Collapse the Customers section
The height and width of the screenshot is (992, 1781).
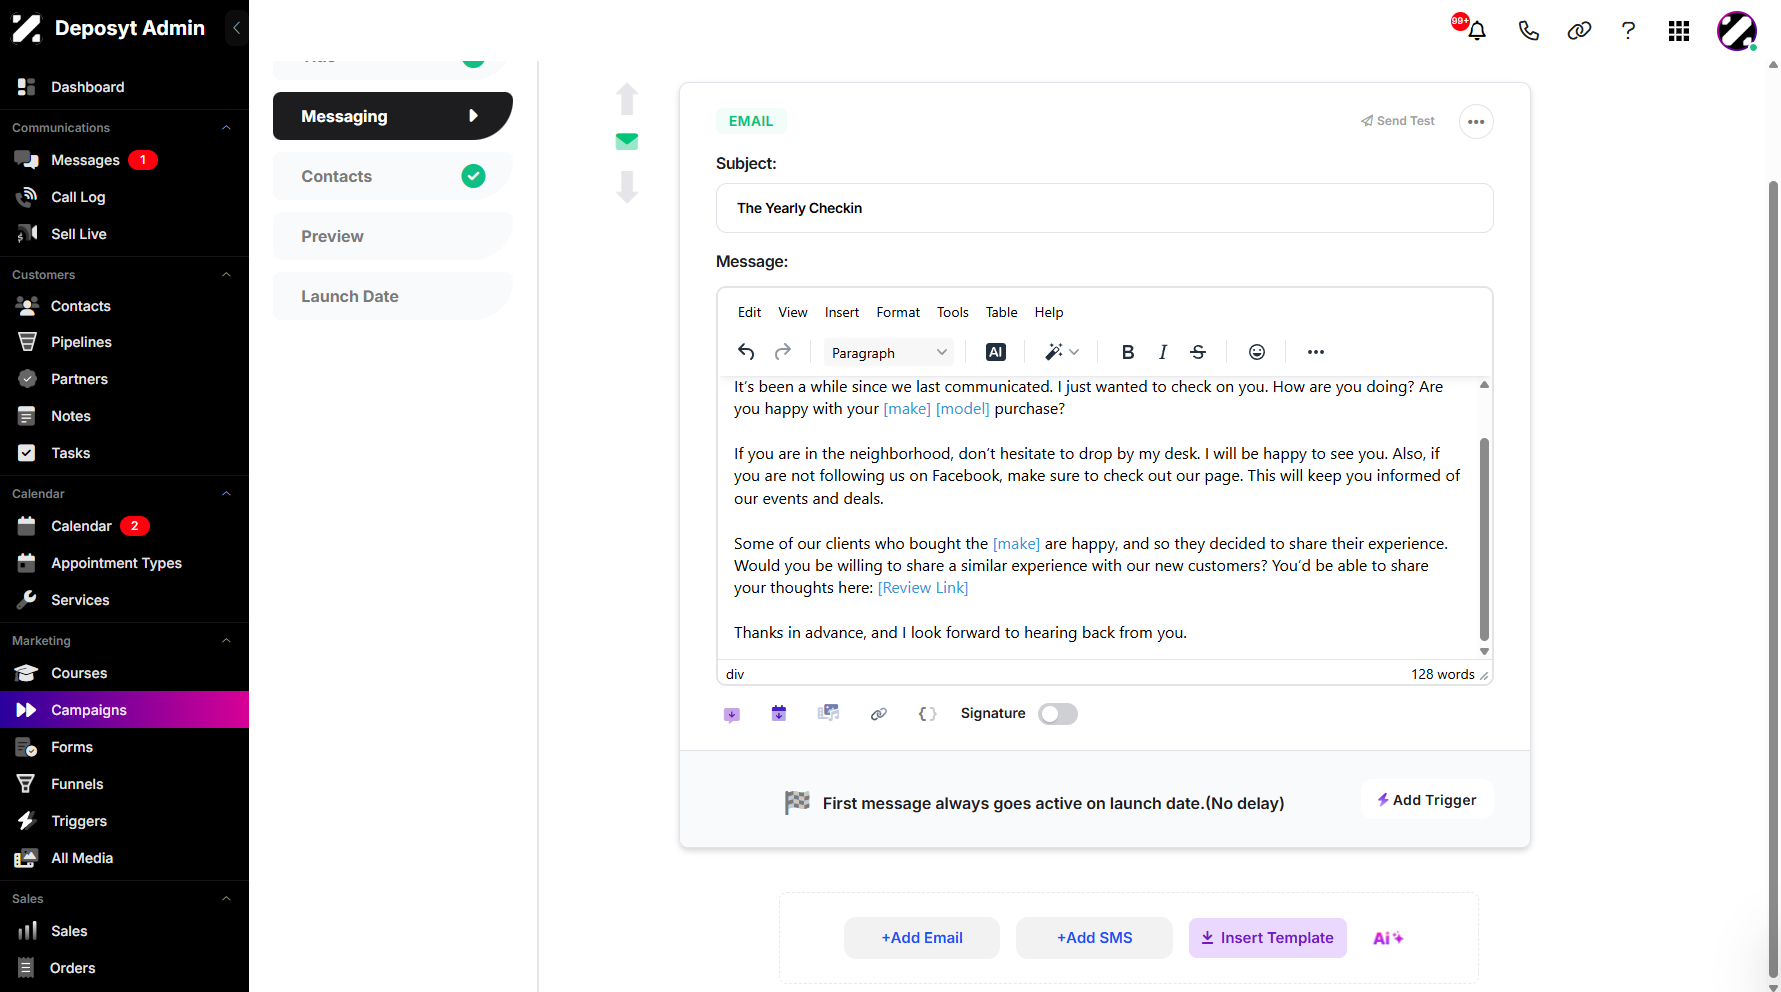tap(226, 275)
